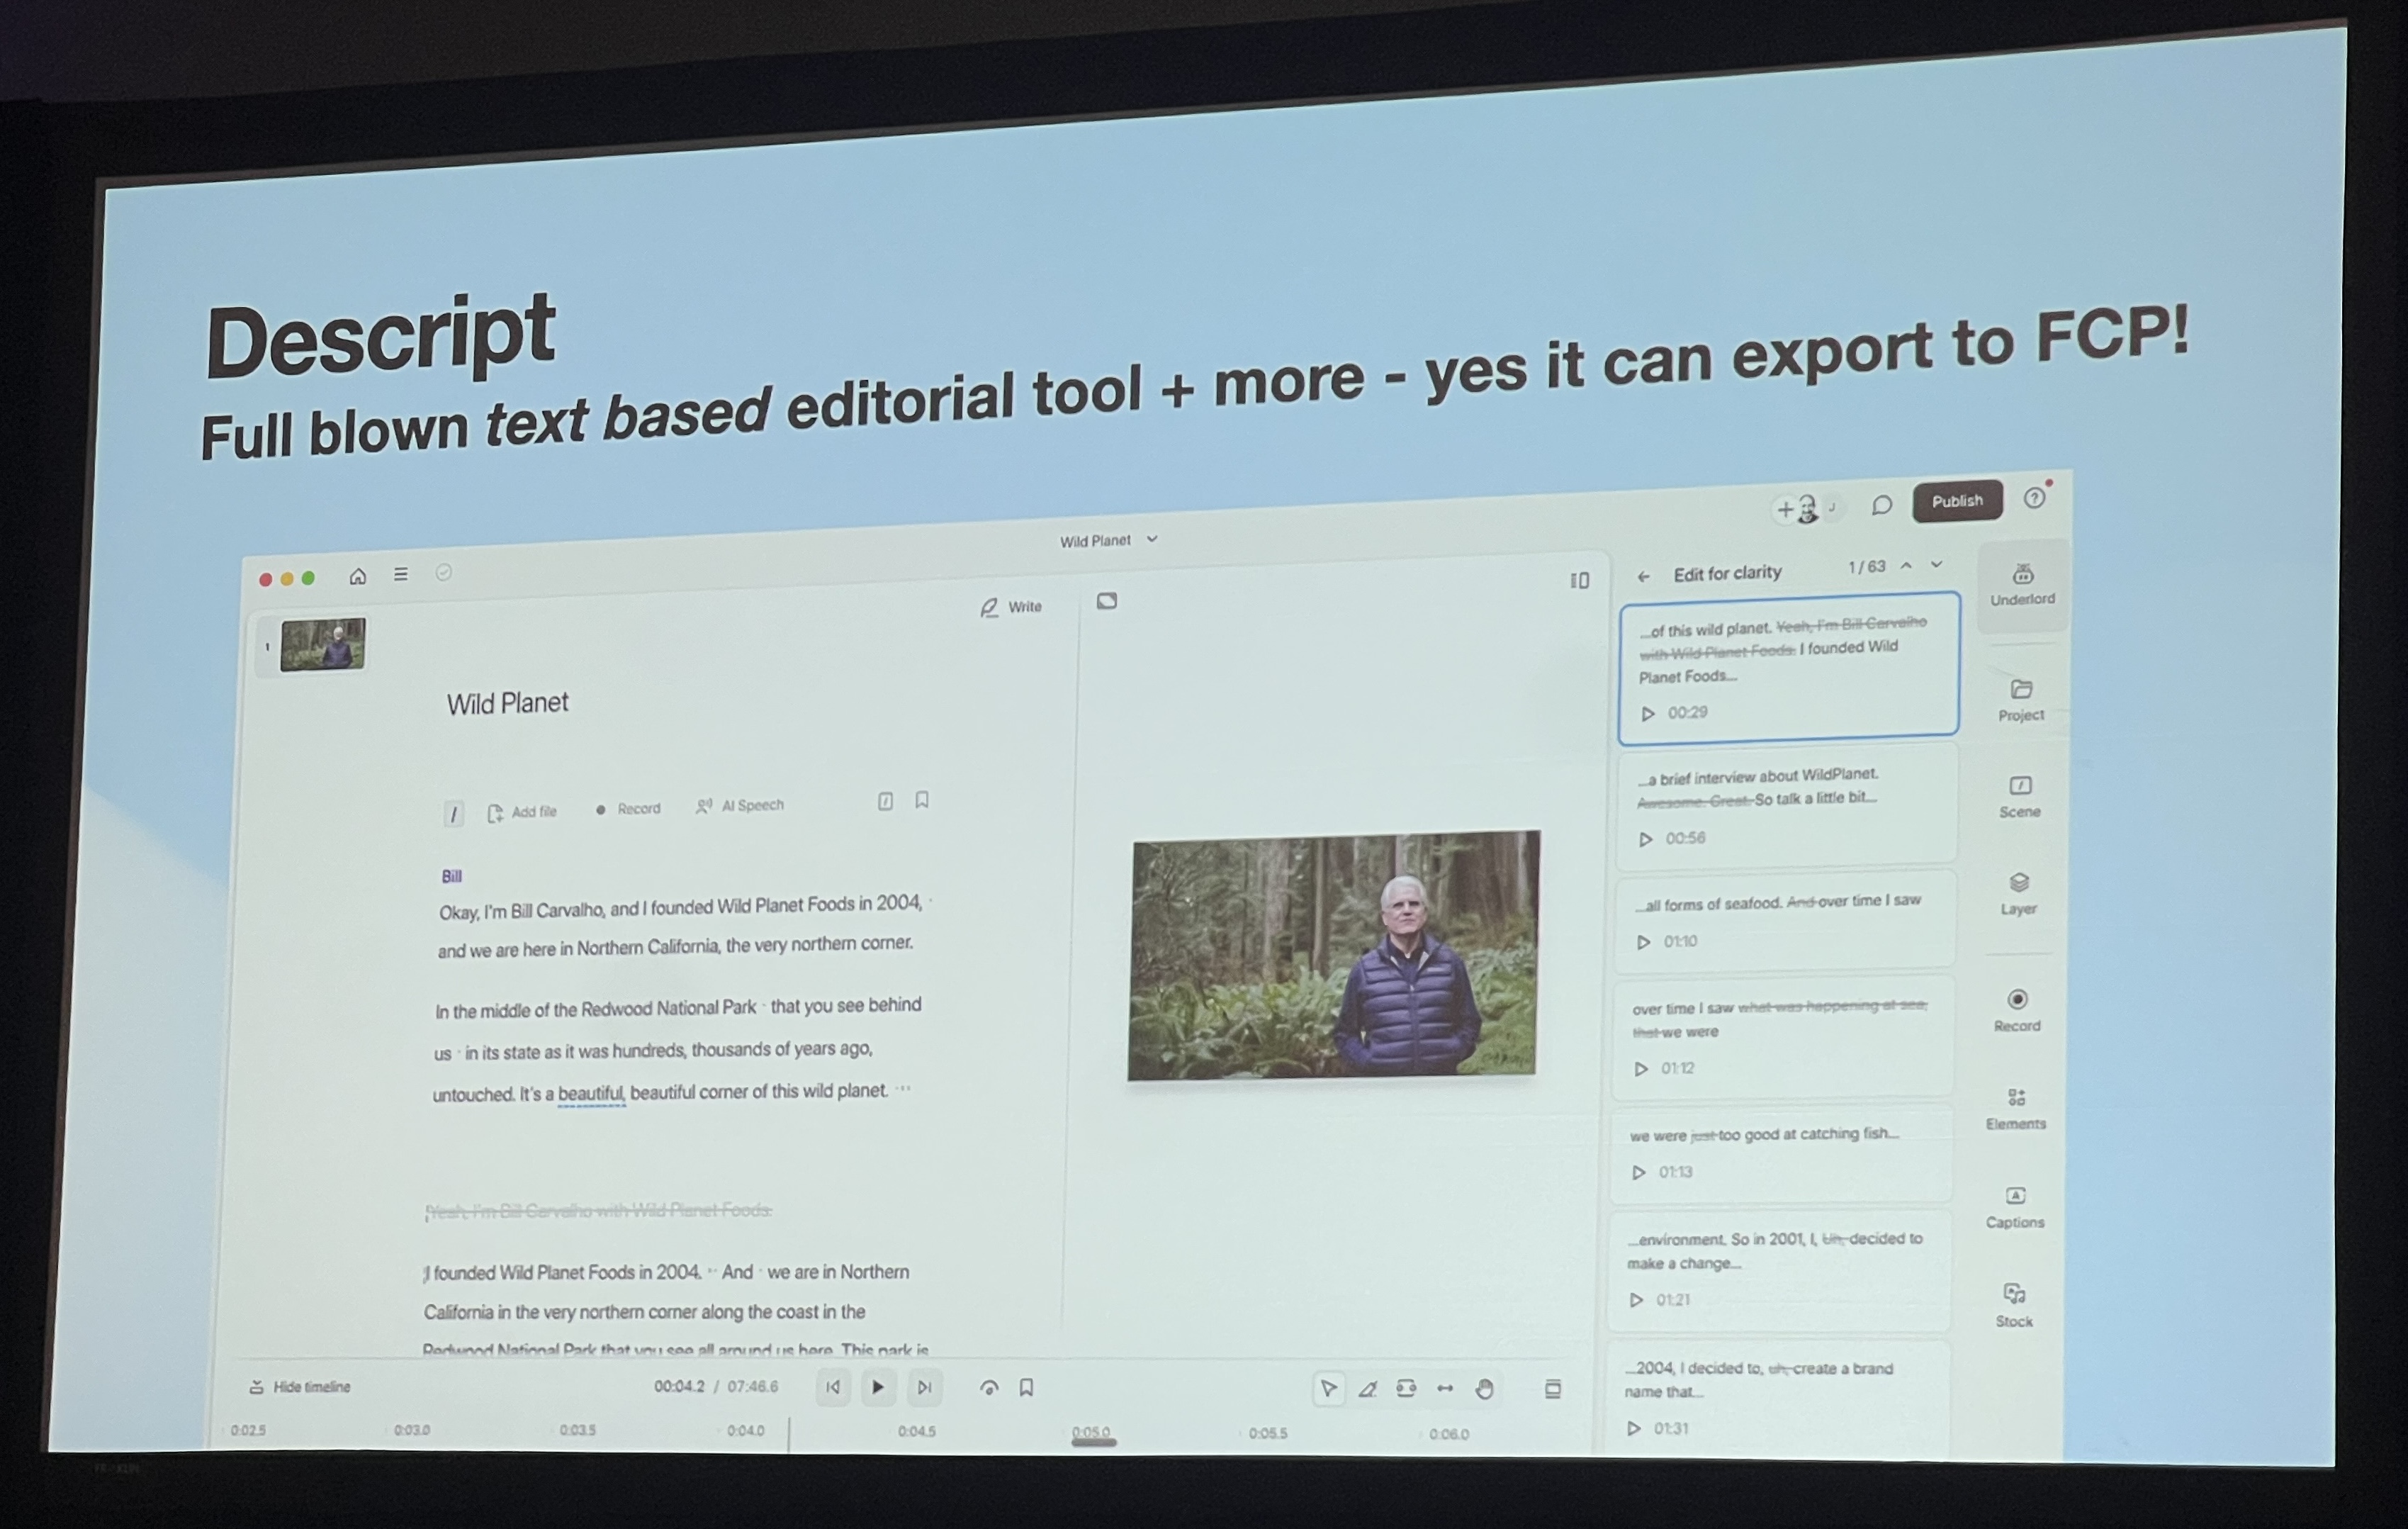Open the hamburger menu
This screenshot has height=1529, width=2408.
[400, 574]
